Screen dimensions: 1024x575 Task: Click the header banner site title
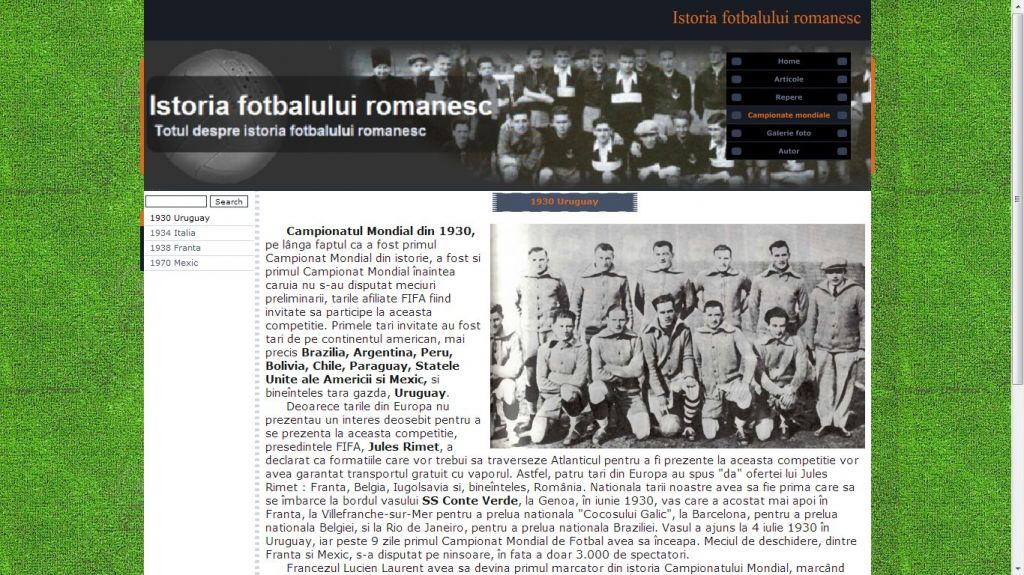point(320,106)
